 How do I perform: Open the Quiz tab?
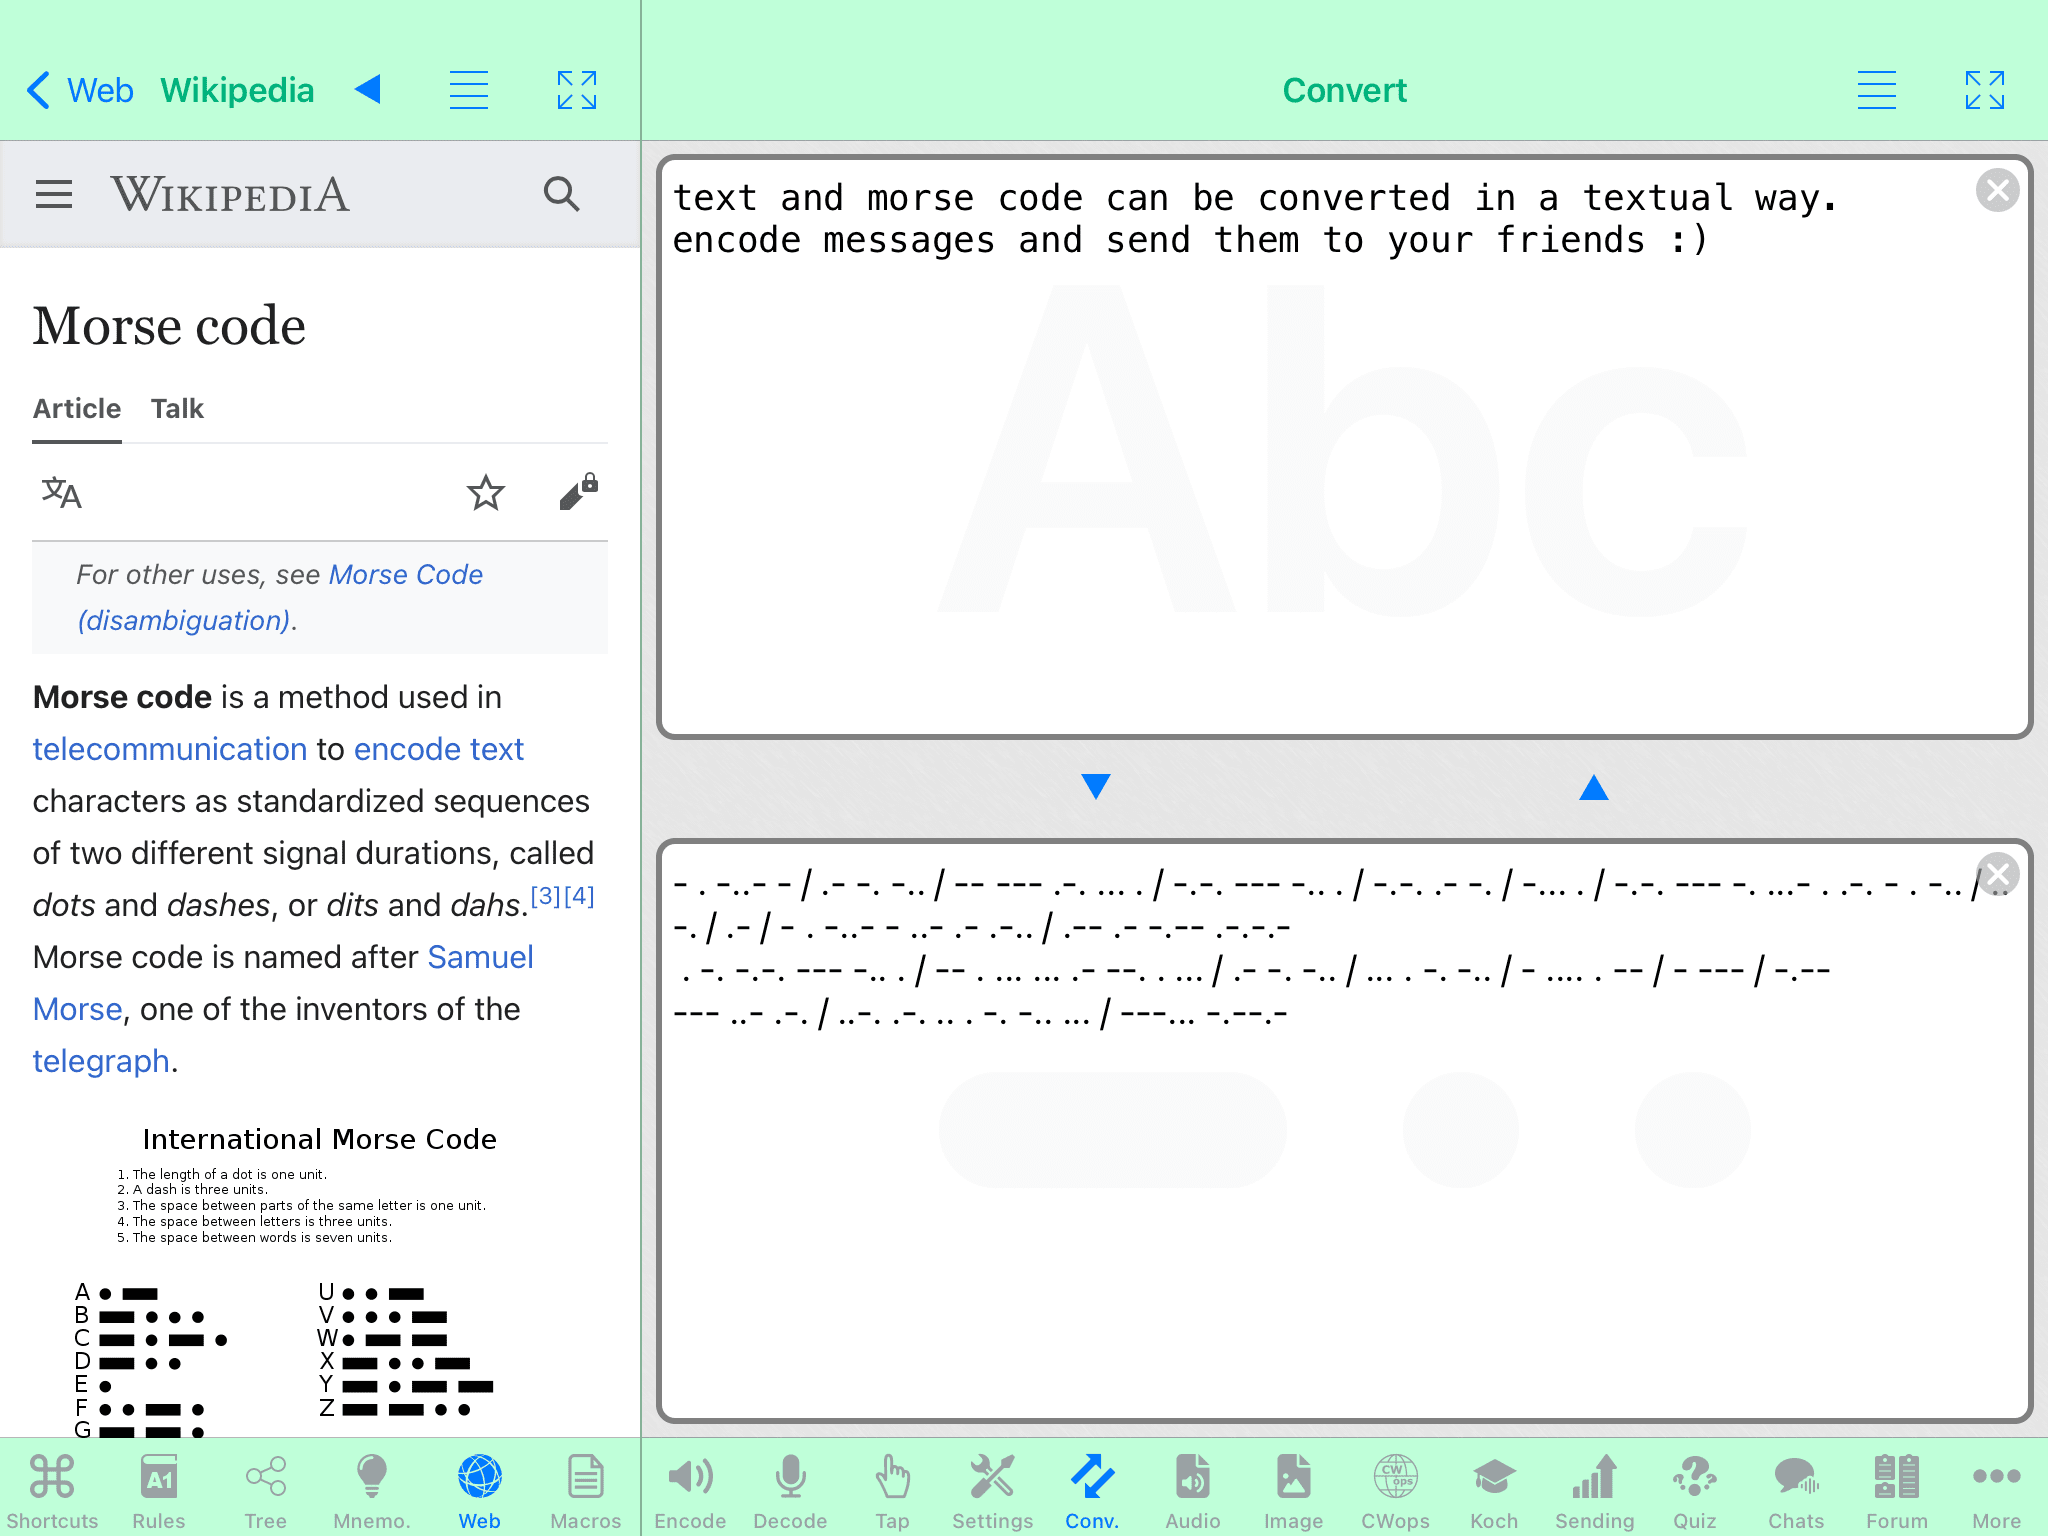tap(1695, 1491)
